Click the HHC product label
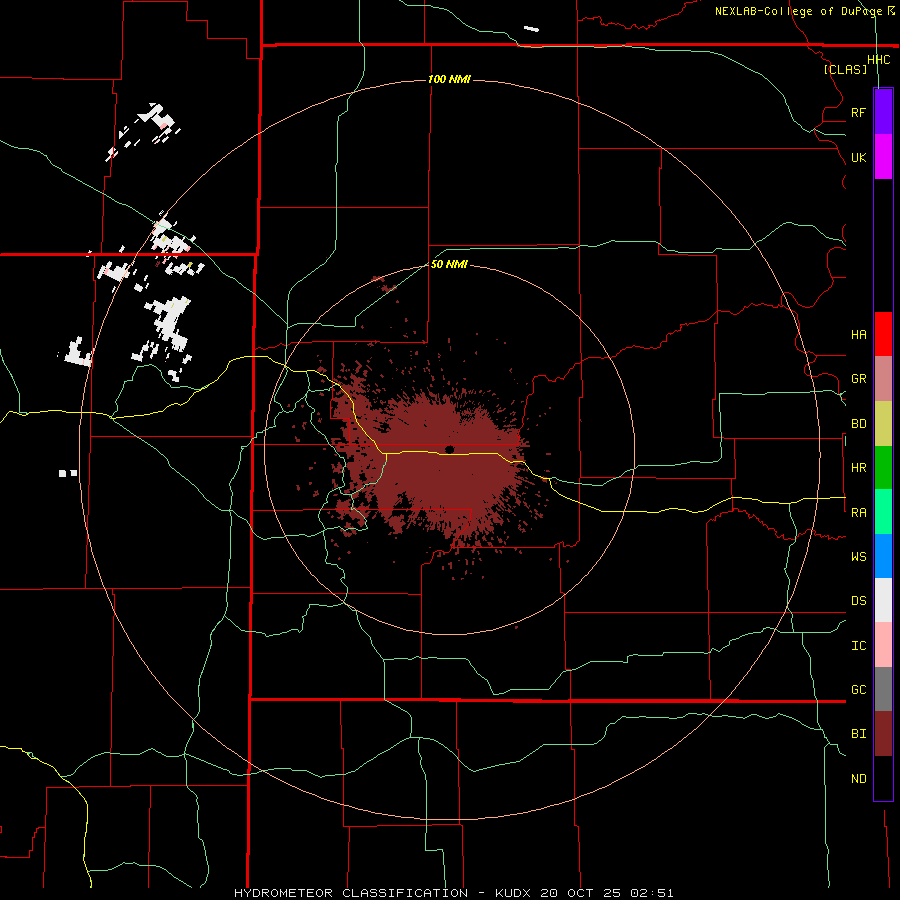 (879, 60)
